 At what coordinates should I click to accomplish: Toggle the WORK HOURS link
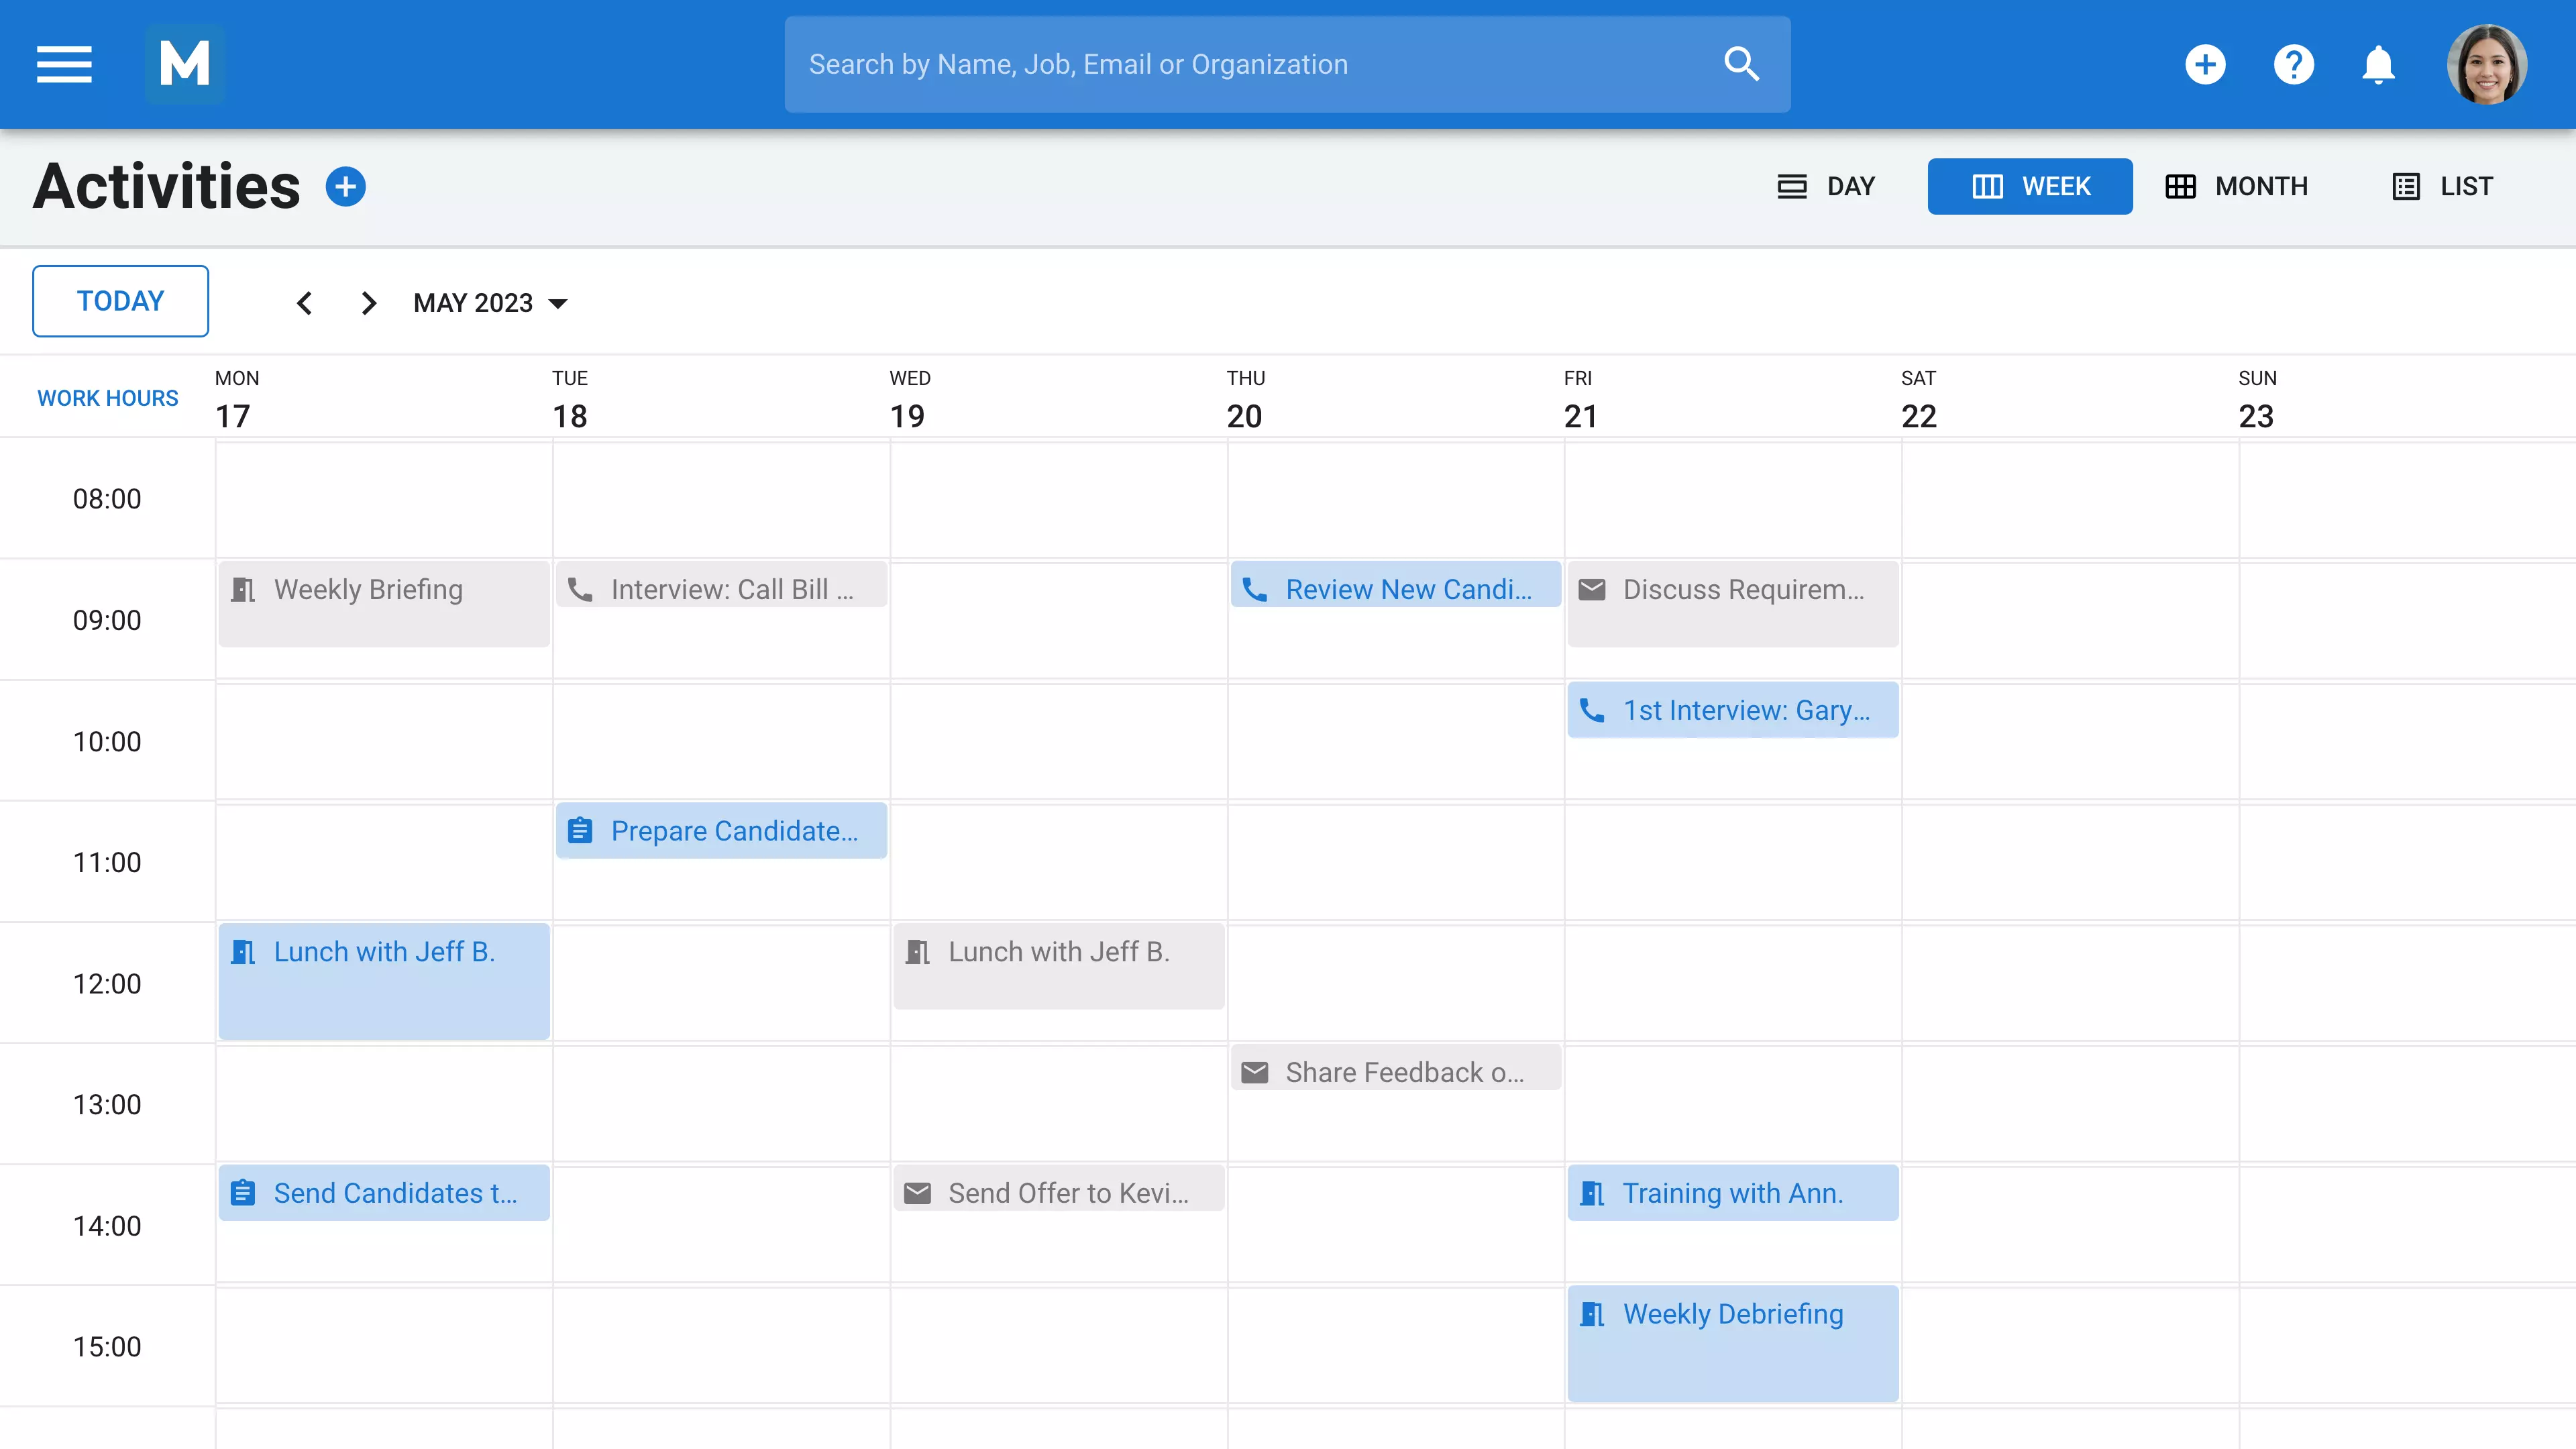click(107, 398)
